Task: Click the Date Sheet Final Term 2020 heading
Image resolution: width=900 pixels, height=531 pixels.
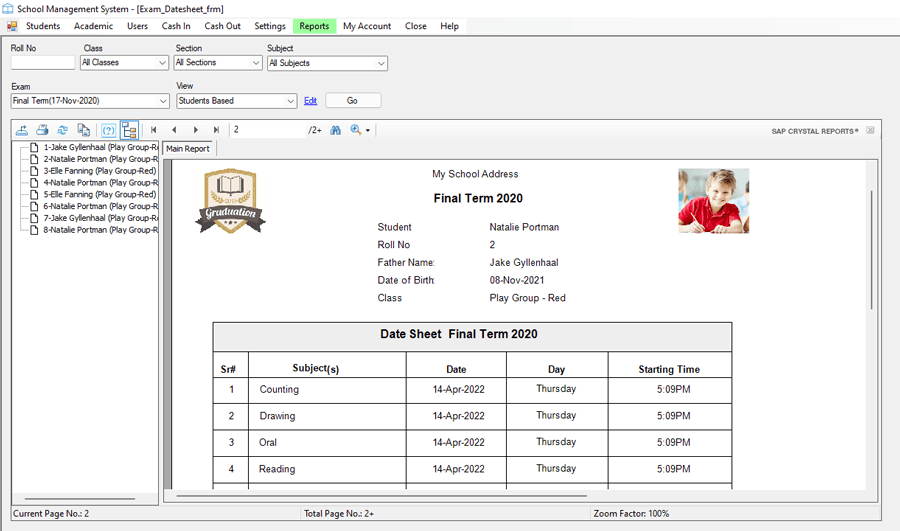Action: point(459,334)
